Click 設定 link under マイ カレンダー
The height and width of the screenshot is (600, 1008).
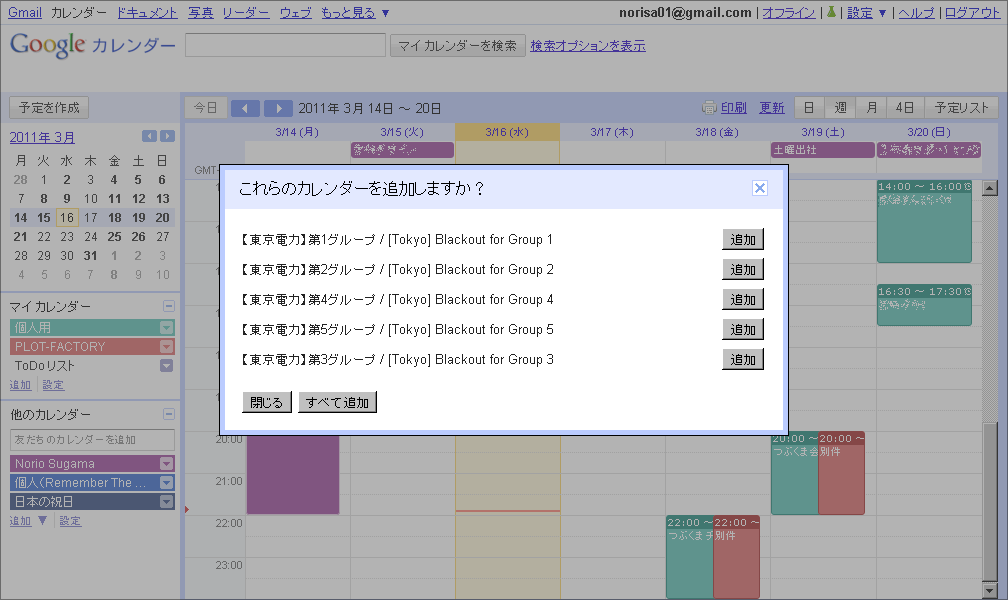(53, 385)
